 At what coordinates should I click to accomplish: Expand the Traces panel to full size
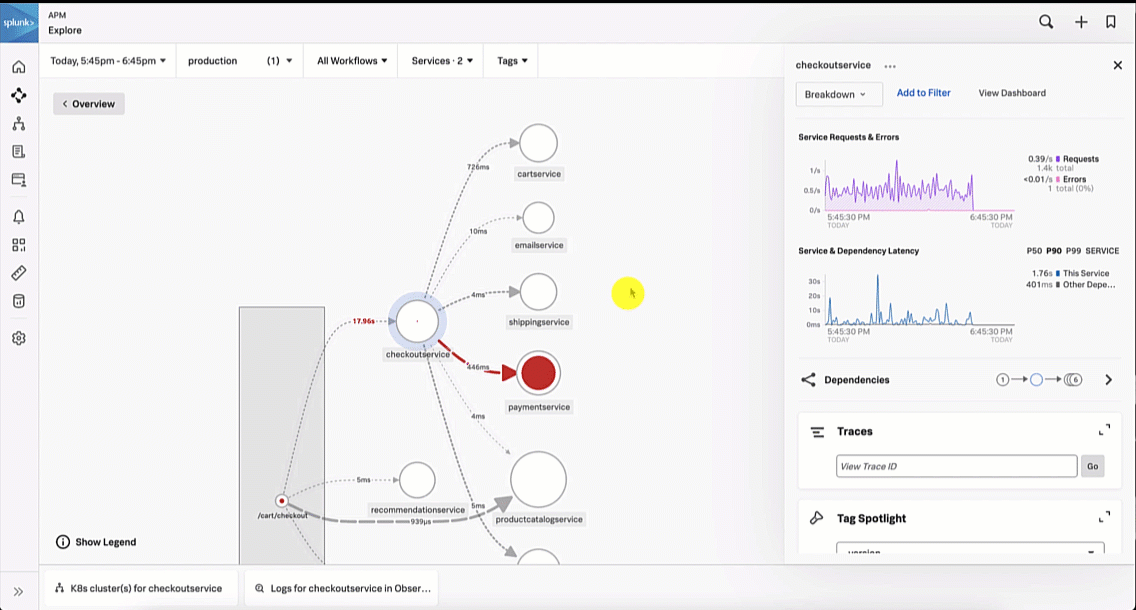1104,431
